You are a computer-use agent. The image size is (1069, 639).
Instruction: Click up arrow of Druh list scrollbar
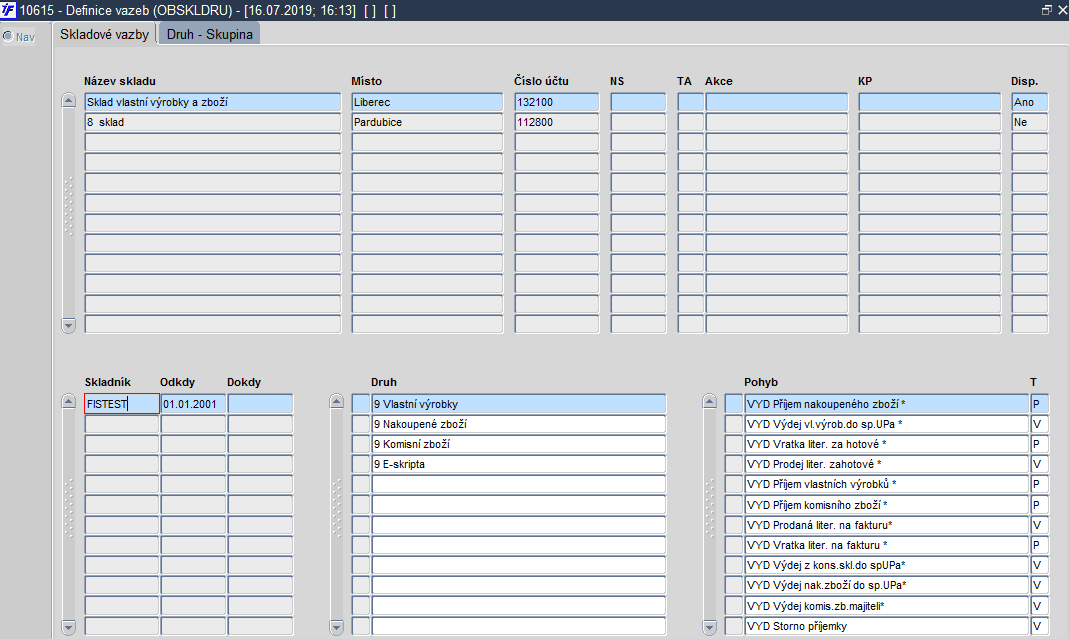336,402
